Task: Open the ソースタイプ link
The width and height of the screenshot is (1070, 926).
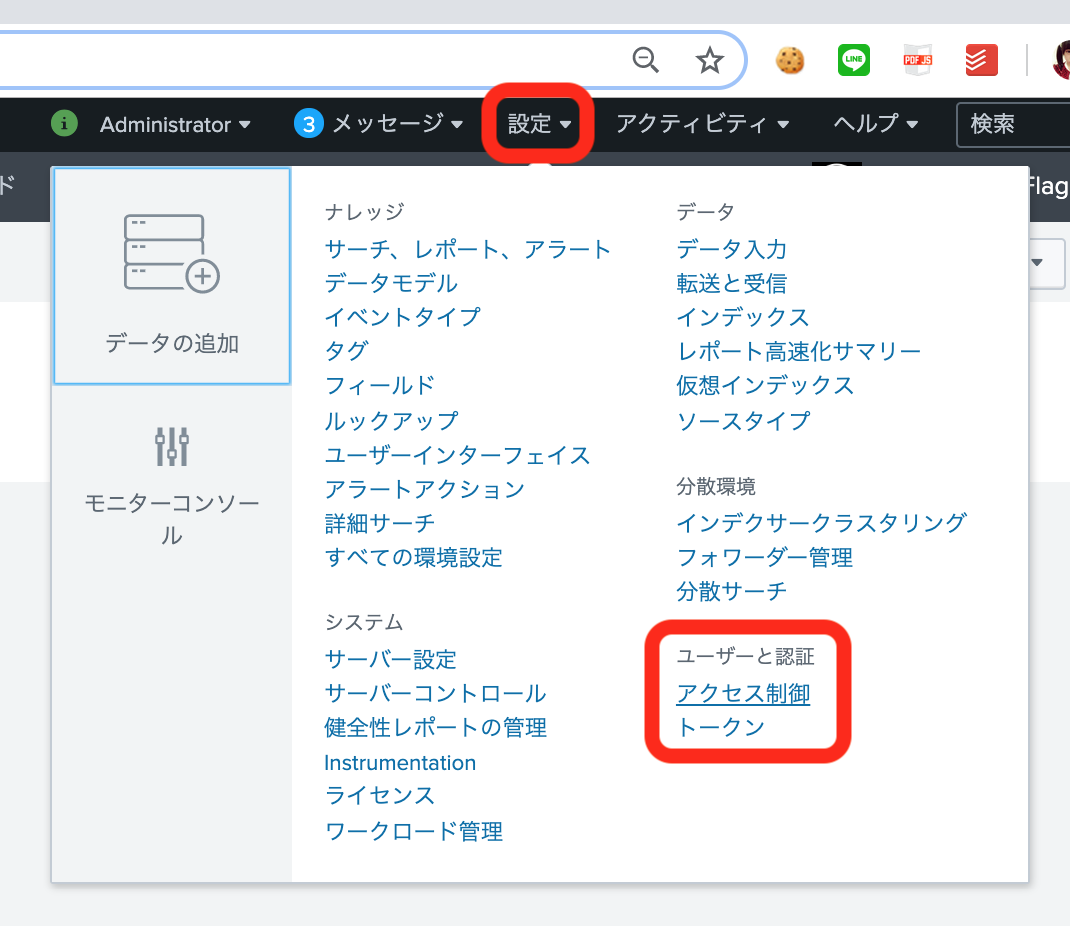Action: [x=743, y=420]
